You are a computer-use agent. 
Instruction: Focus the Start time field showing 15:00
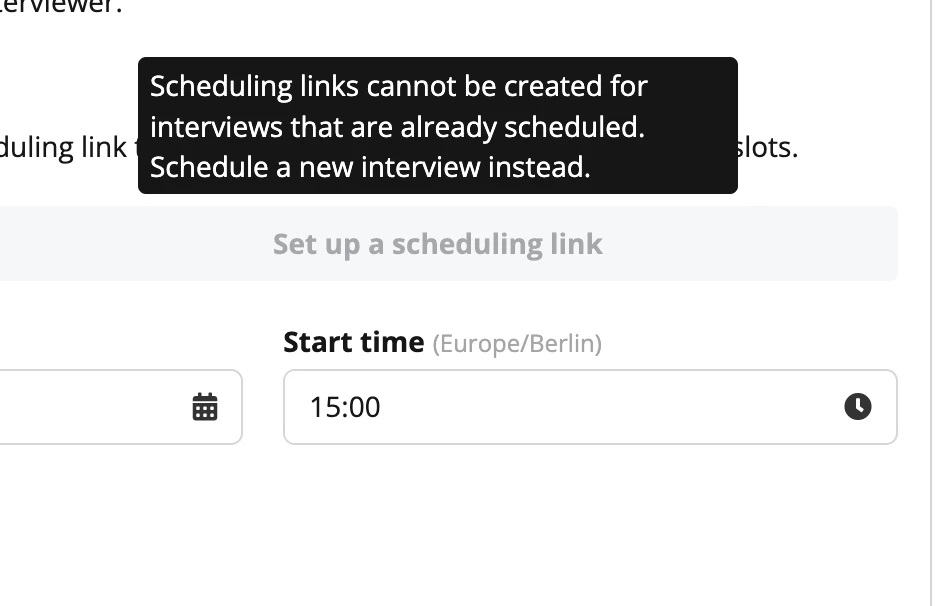(x=590, y=407)
